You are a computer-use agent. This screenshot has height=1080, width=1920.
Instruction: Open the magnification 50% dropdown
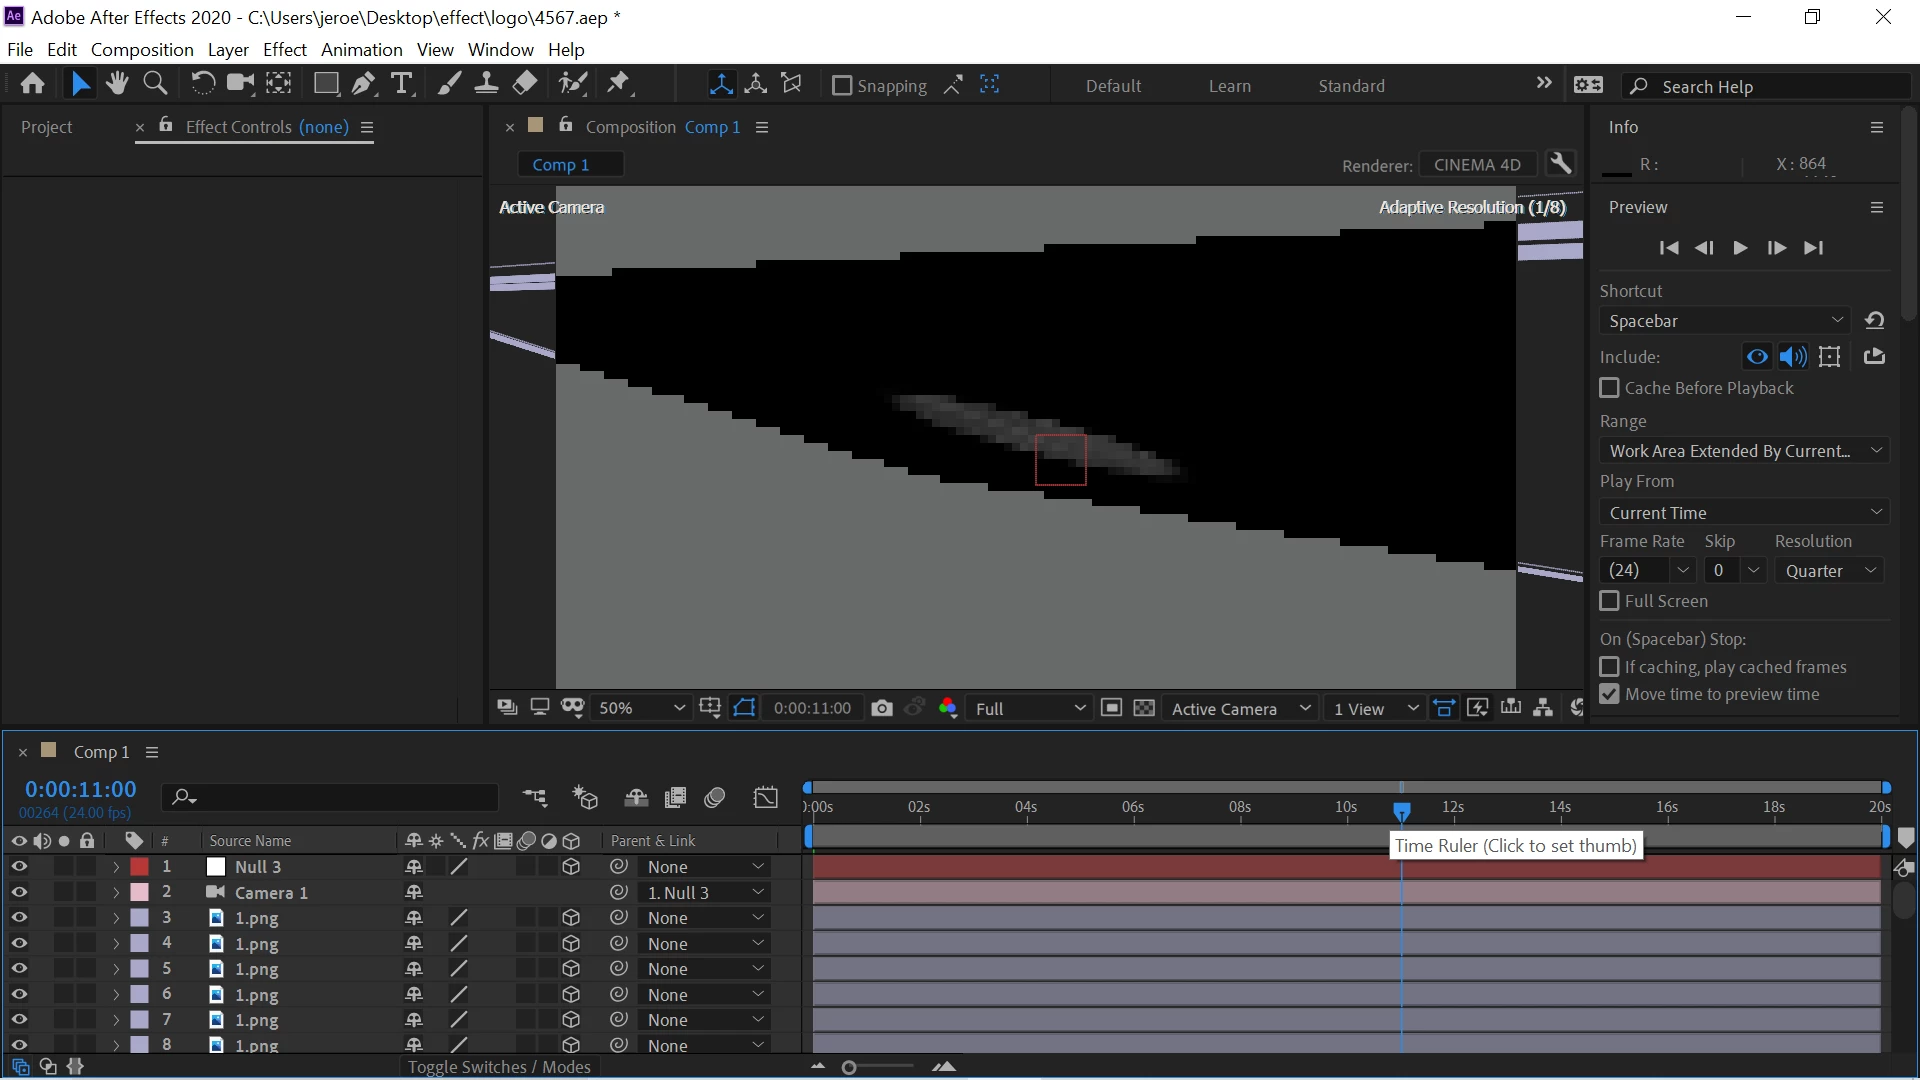[x=641, y=708]
